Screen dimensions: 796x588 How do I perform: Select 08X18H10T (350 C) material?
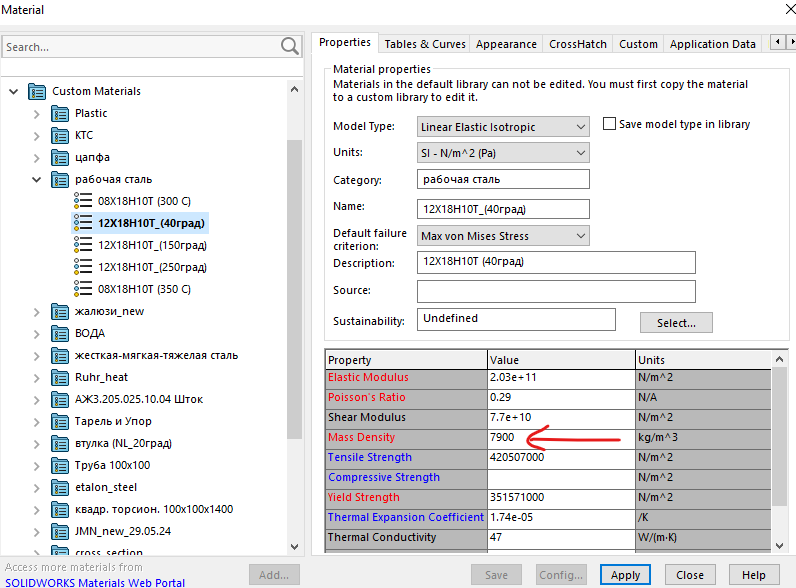tap(144, 289)
